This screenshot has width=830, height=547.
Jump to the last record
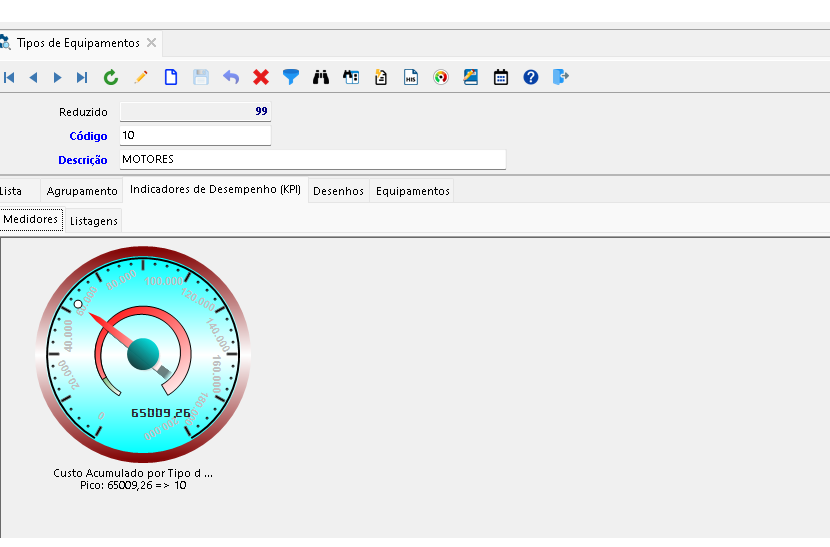click(82, 77)
